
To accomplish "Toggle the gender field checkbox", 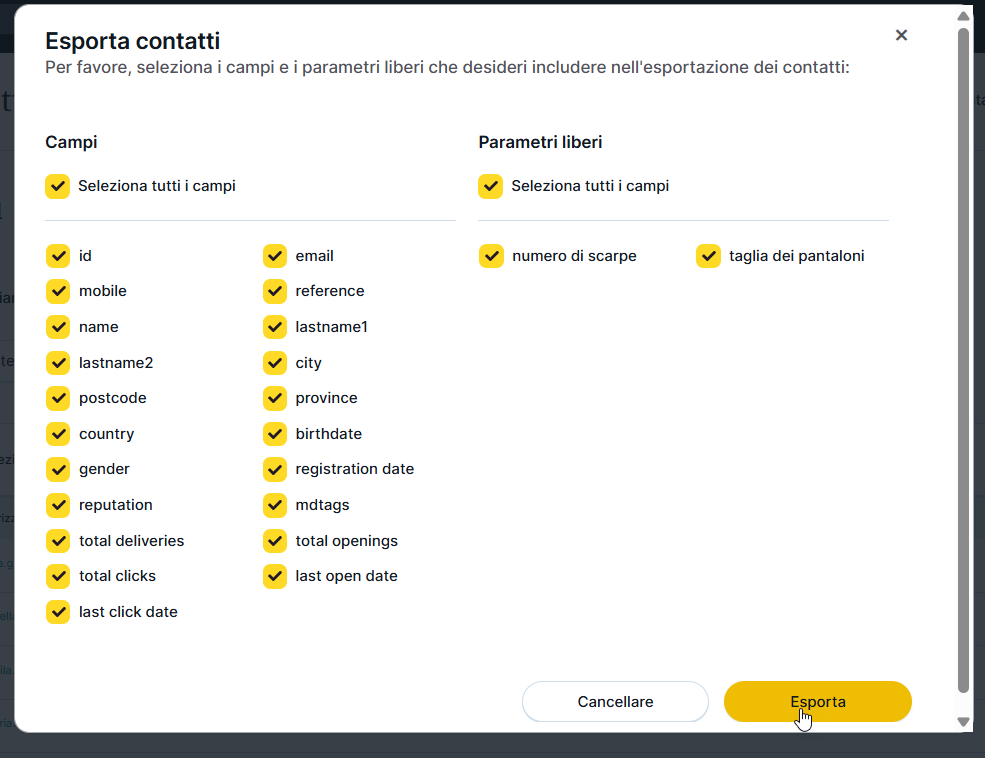I will [x=58, y=469].
